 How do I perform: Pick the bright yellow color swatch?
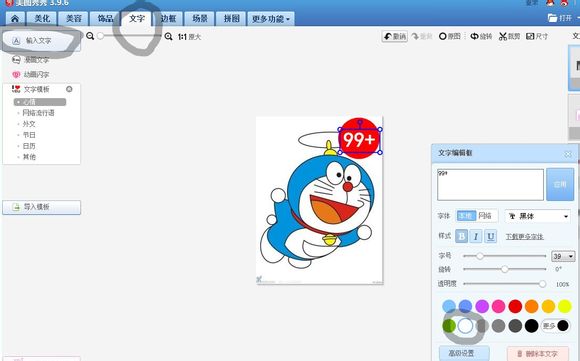tap(565, 306)
